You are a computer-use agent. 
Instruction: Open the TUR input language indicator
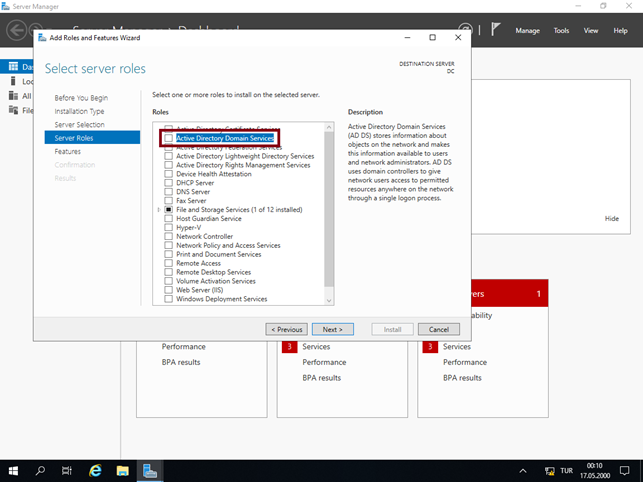(x=566, y=471)
